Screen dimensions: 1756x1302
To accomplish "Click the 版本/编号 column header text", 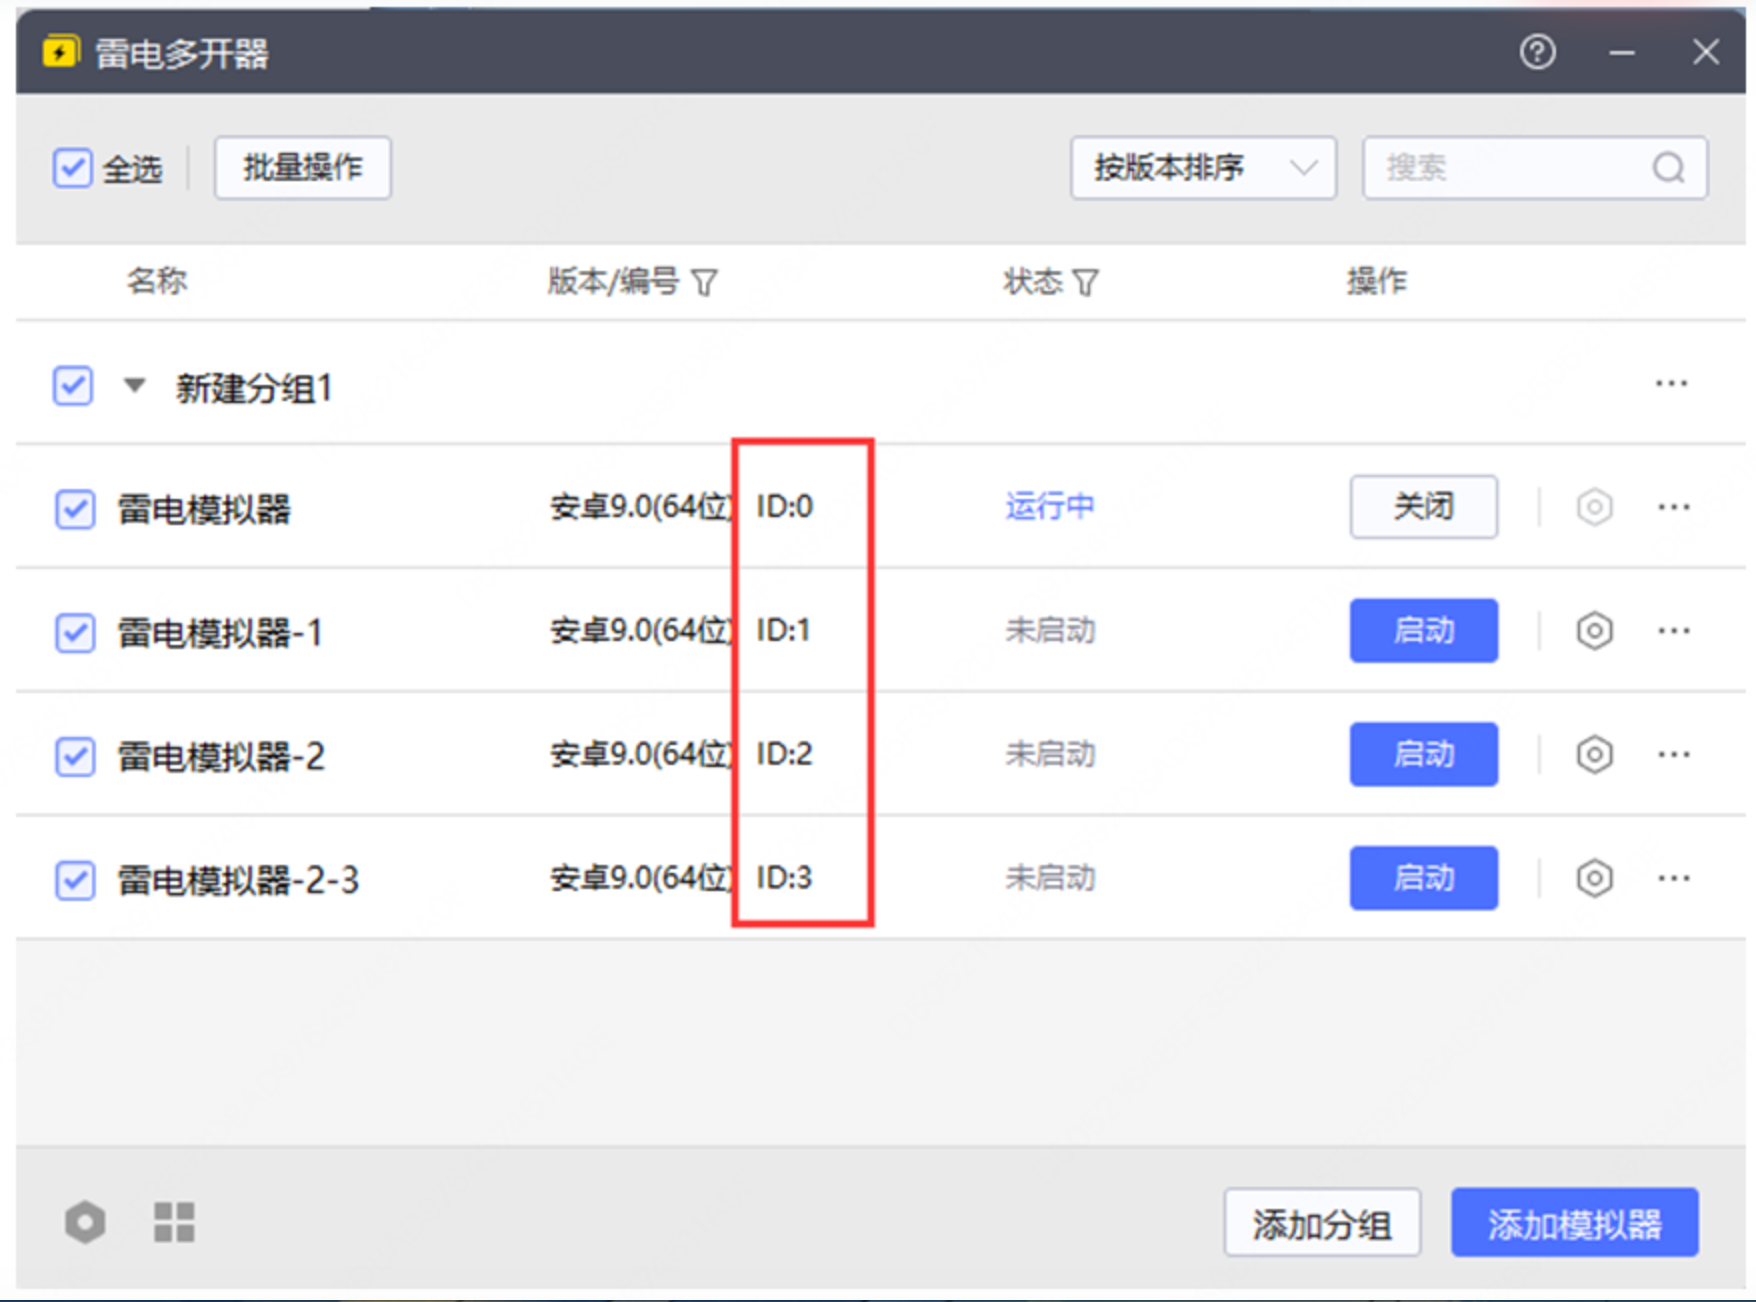I will [613, 282].
